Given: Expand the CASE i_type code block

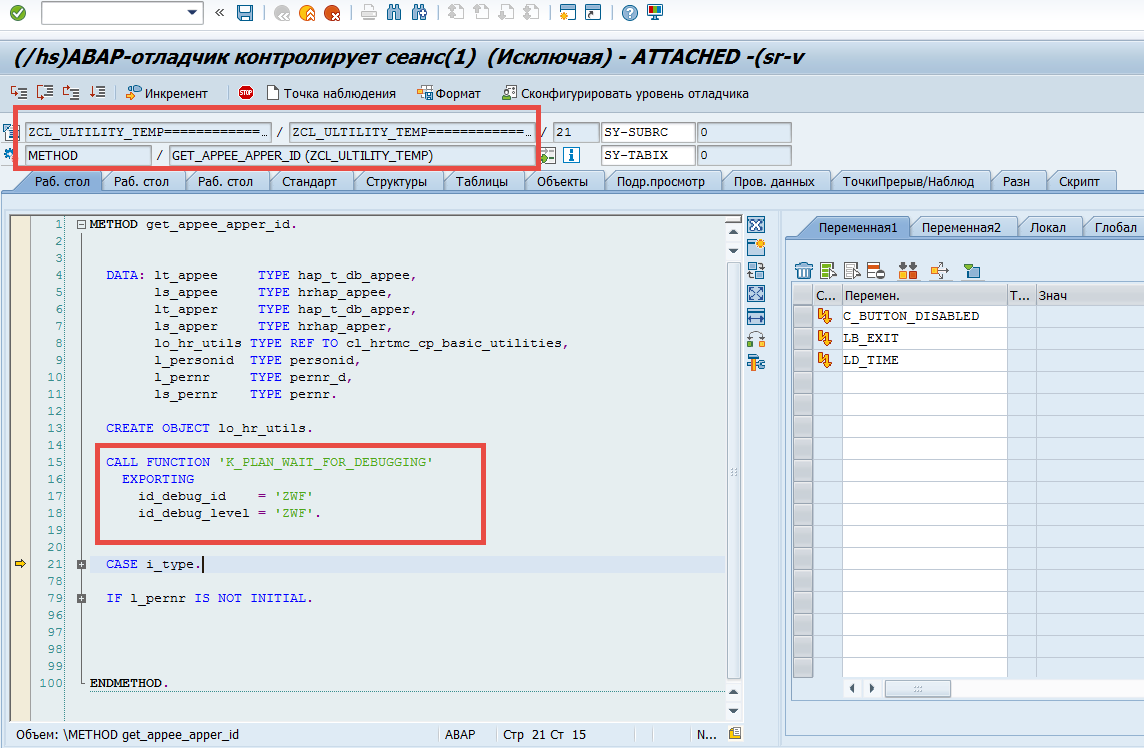Looking at the screenshot, I should (82, 563).
